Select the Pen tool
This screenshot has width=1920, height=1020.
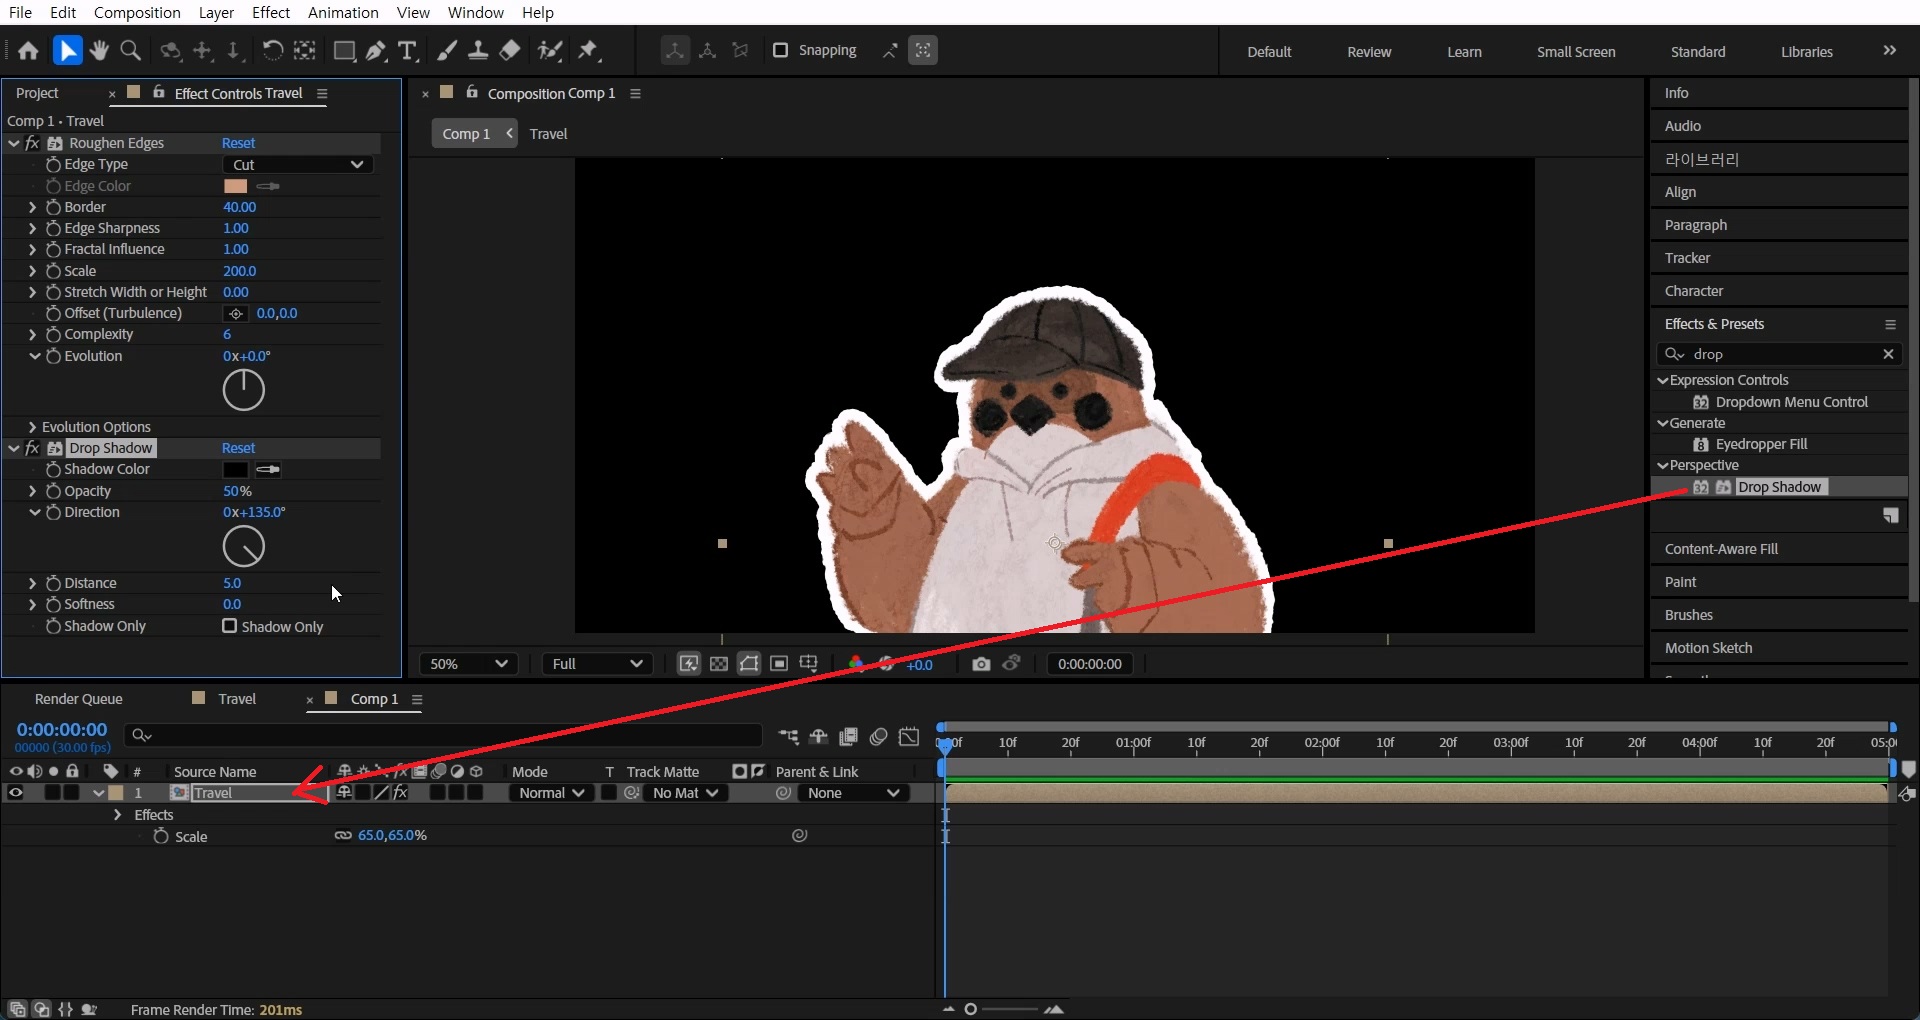click(376, 51)
